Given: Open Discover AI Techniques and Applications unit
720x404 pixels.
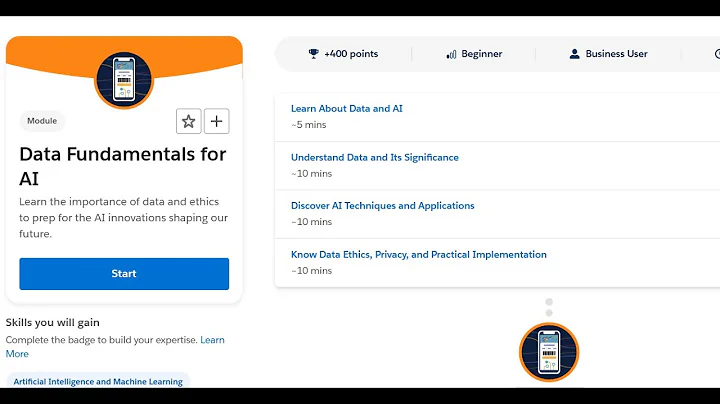Looking at the screenshot, I should coord(382,206).
